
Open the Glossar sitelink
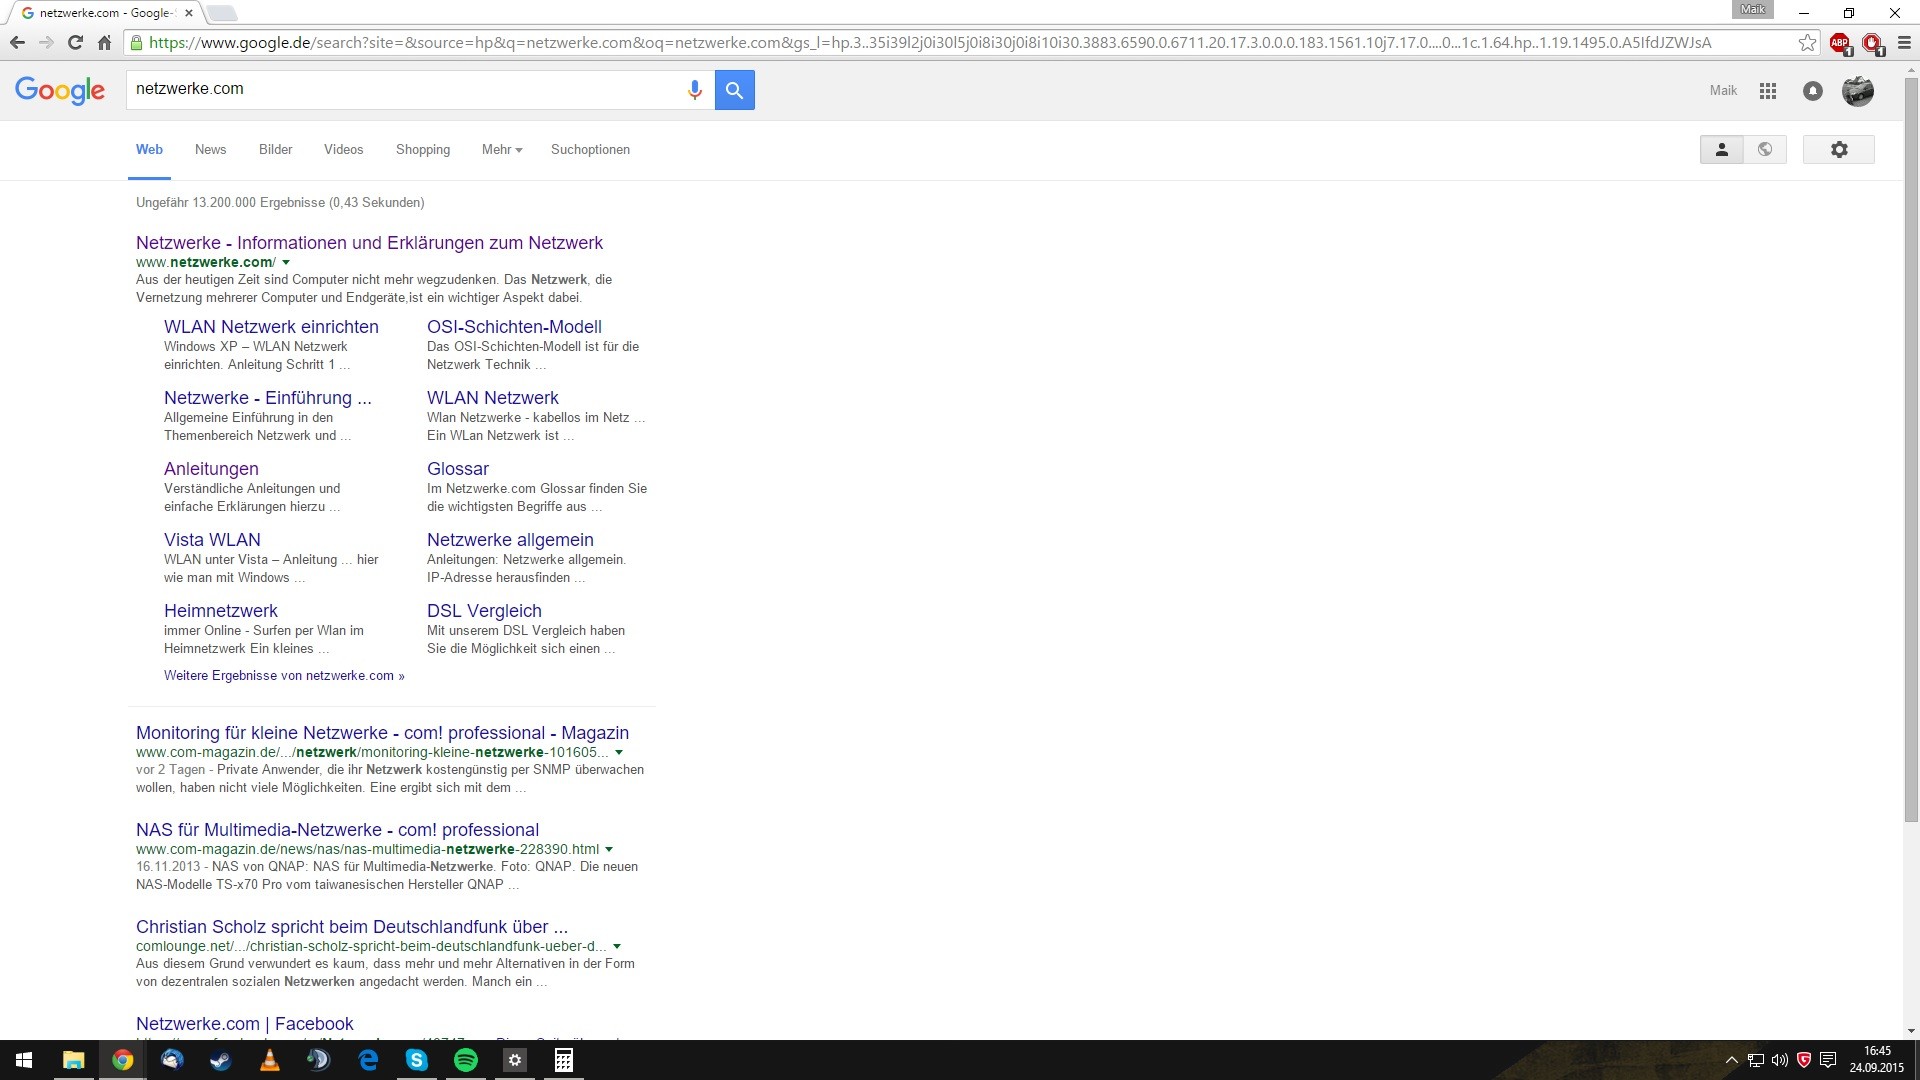pyautogui.click(x=458, y=469)
